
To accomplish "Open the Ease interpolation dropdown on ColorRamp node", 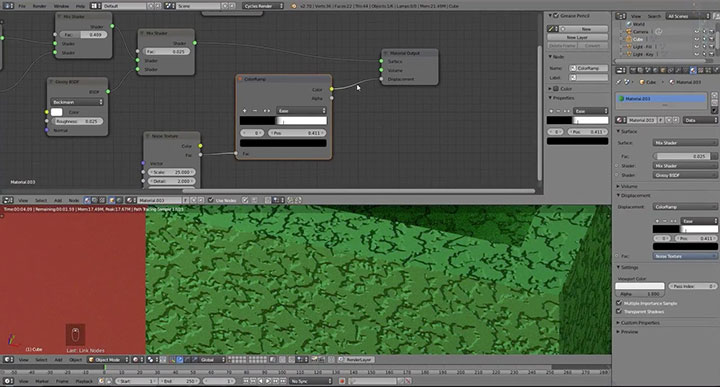I will coord(301,111).
